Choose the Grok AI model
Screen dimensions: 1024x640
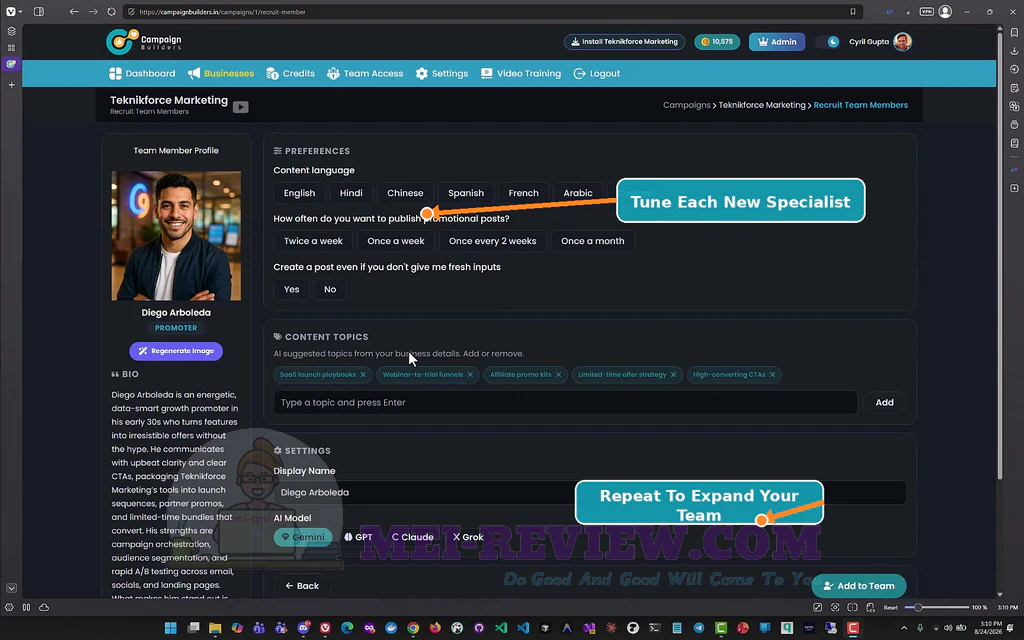point(468,537)
